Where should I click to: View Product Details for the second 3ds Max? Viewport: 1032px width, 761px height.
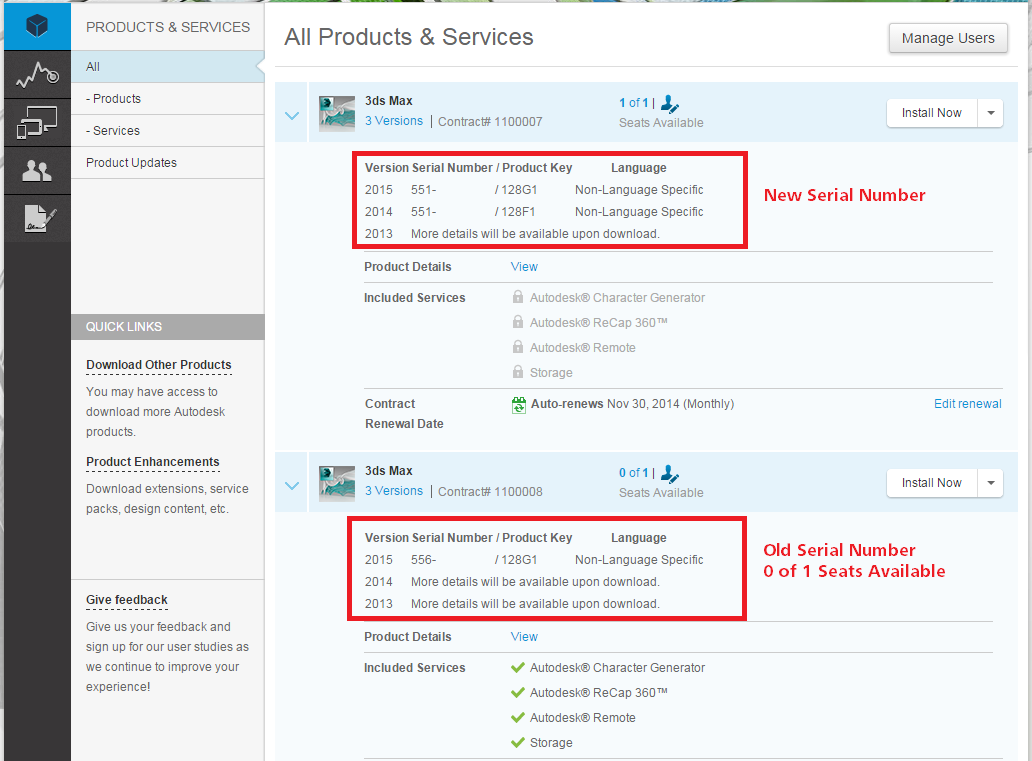pyautogui.click(x=524, y=637)
